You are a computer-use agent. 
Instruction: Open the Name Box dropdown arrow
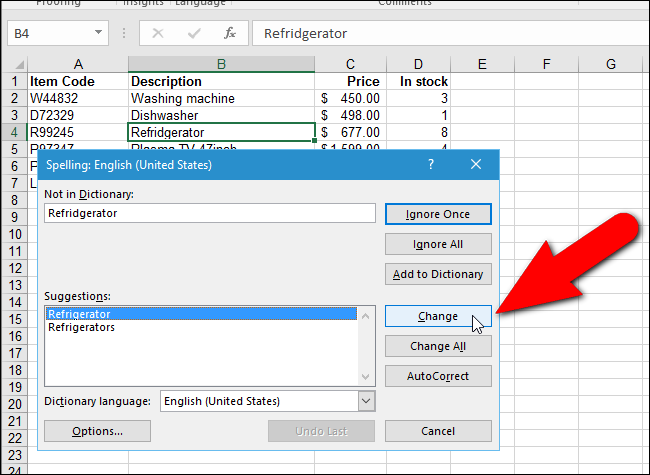point(98,32)
